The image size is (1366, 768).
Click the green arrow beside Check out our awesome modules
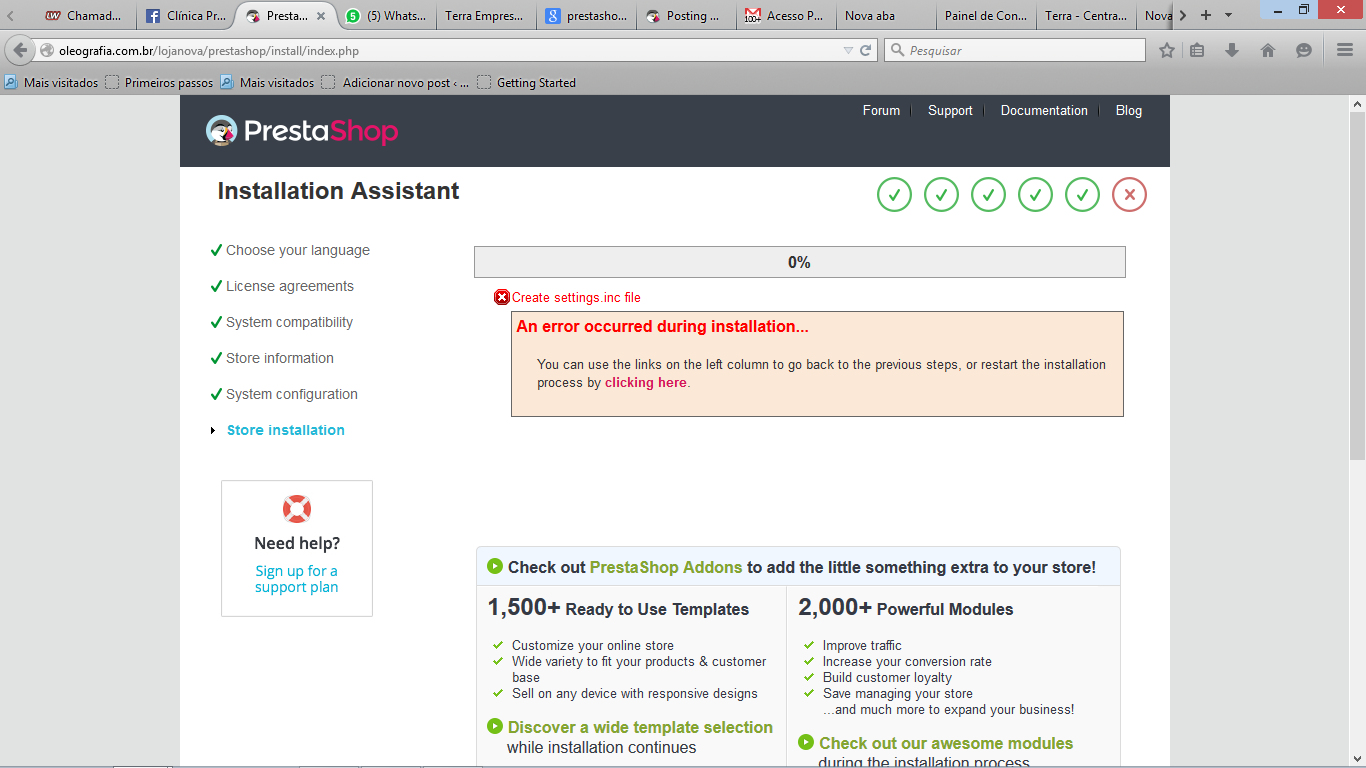coord(806,743)
